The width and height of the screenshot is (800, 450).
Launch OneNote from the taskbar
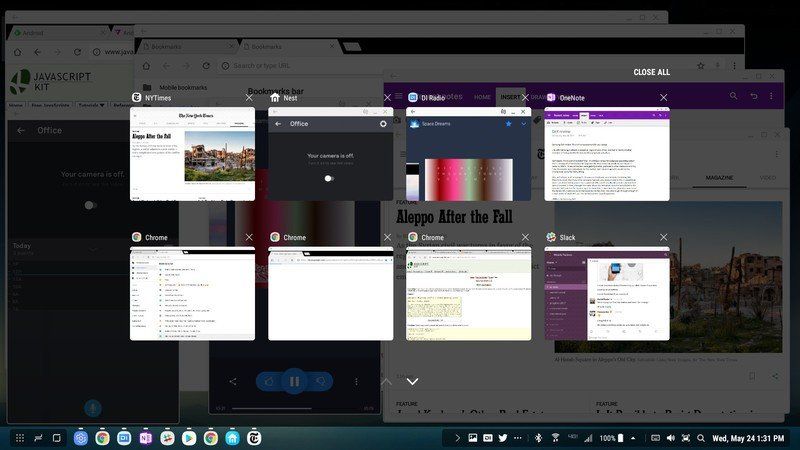[146, 438]
